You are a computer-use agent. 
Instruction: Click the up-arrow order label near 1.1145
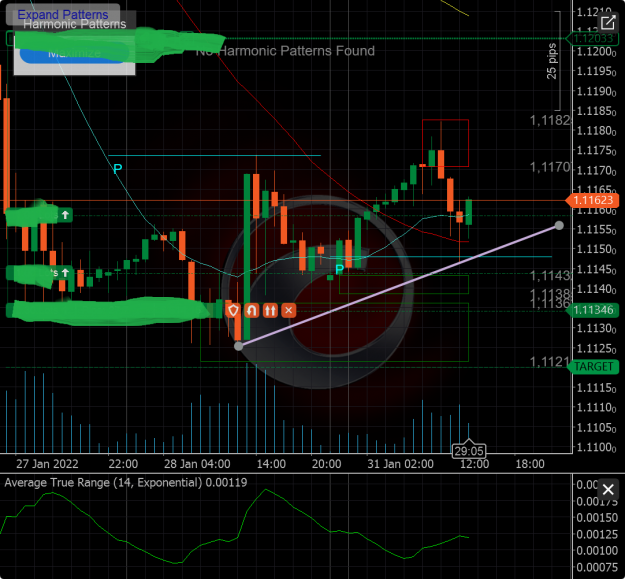click(x=65, y=273)
